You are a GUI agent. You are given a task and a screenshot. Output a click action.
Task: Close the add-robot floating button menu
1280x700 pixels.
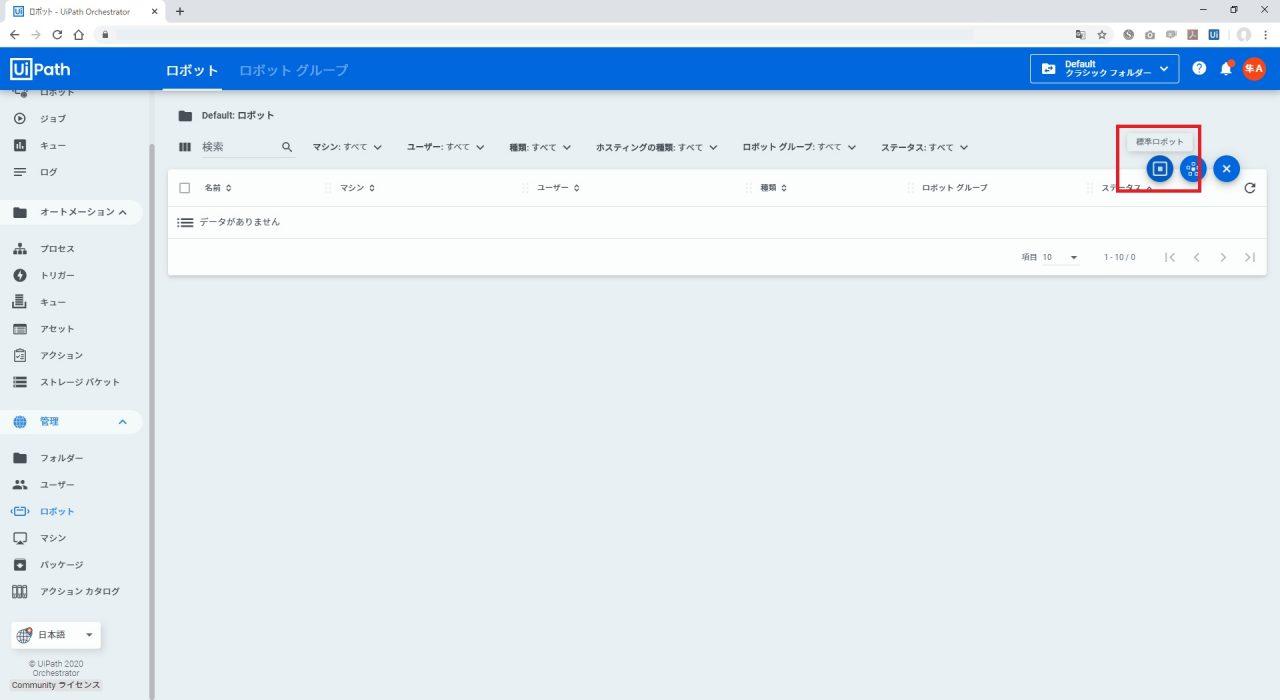coord(1227,169)
